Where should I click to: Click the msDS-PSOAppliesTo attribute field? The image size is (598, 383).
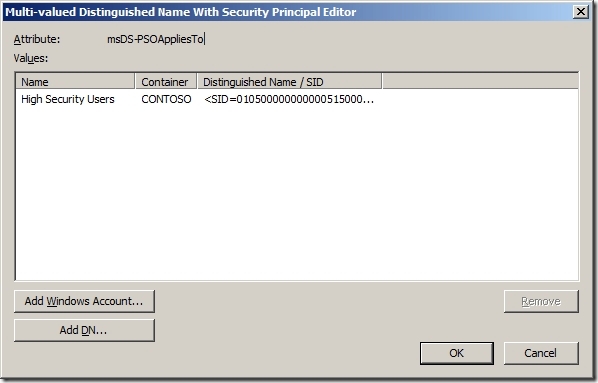coord(156,39)
